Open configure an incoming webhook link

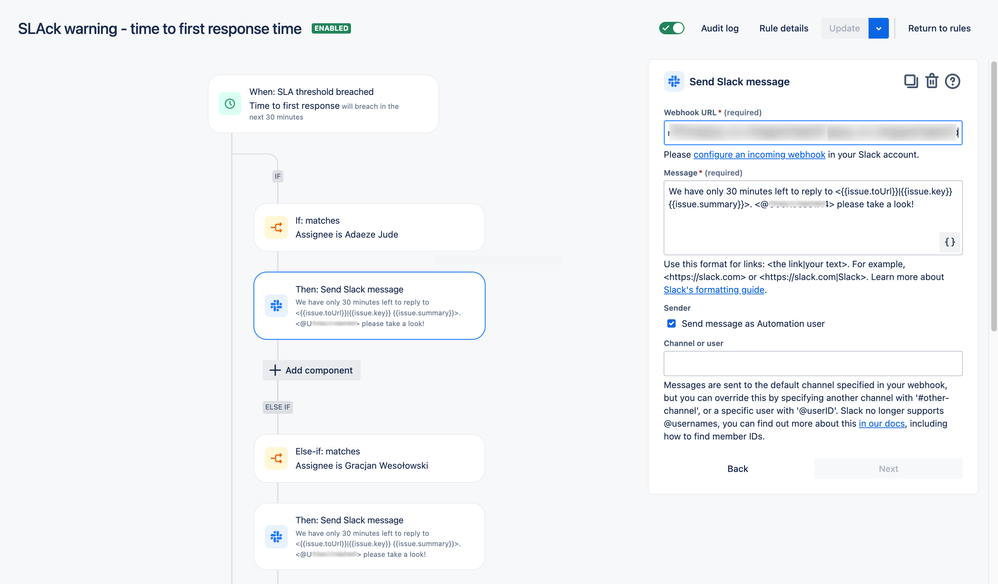tap(759, 155)
